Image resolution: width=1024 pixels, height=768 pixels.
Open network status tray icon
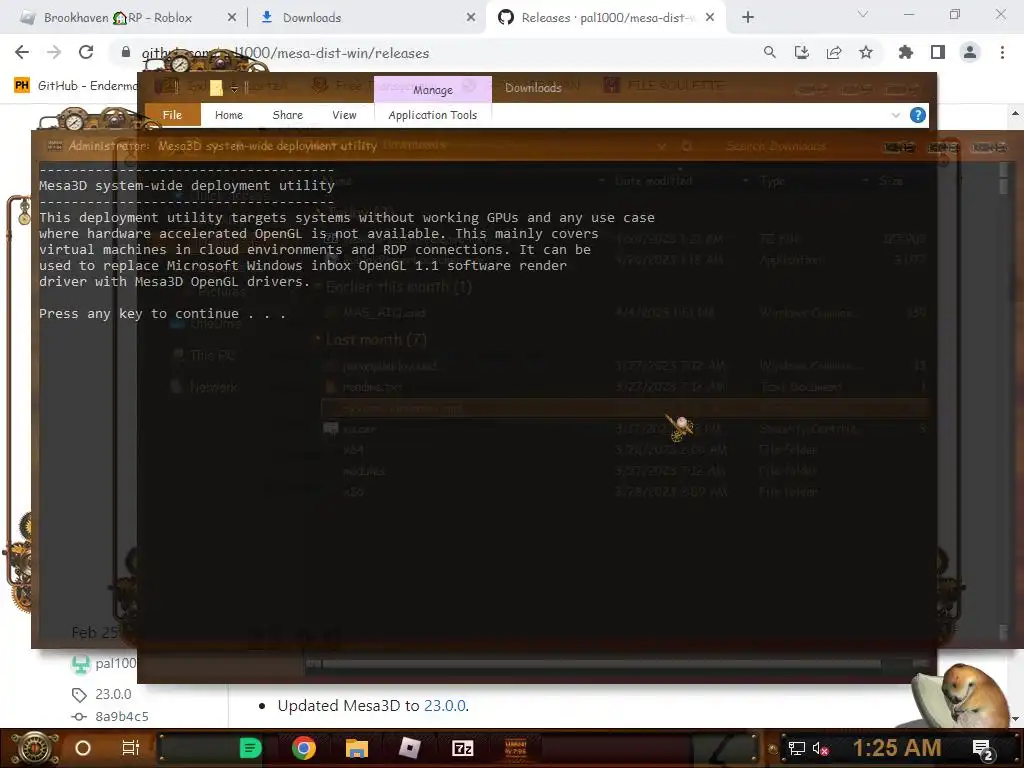pos(797,748)
